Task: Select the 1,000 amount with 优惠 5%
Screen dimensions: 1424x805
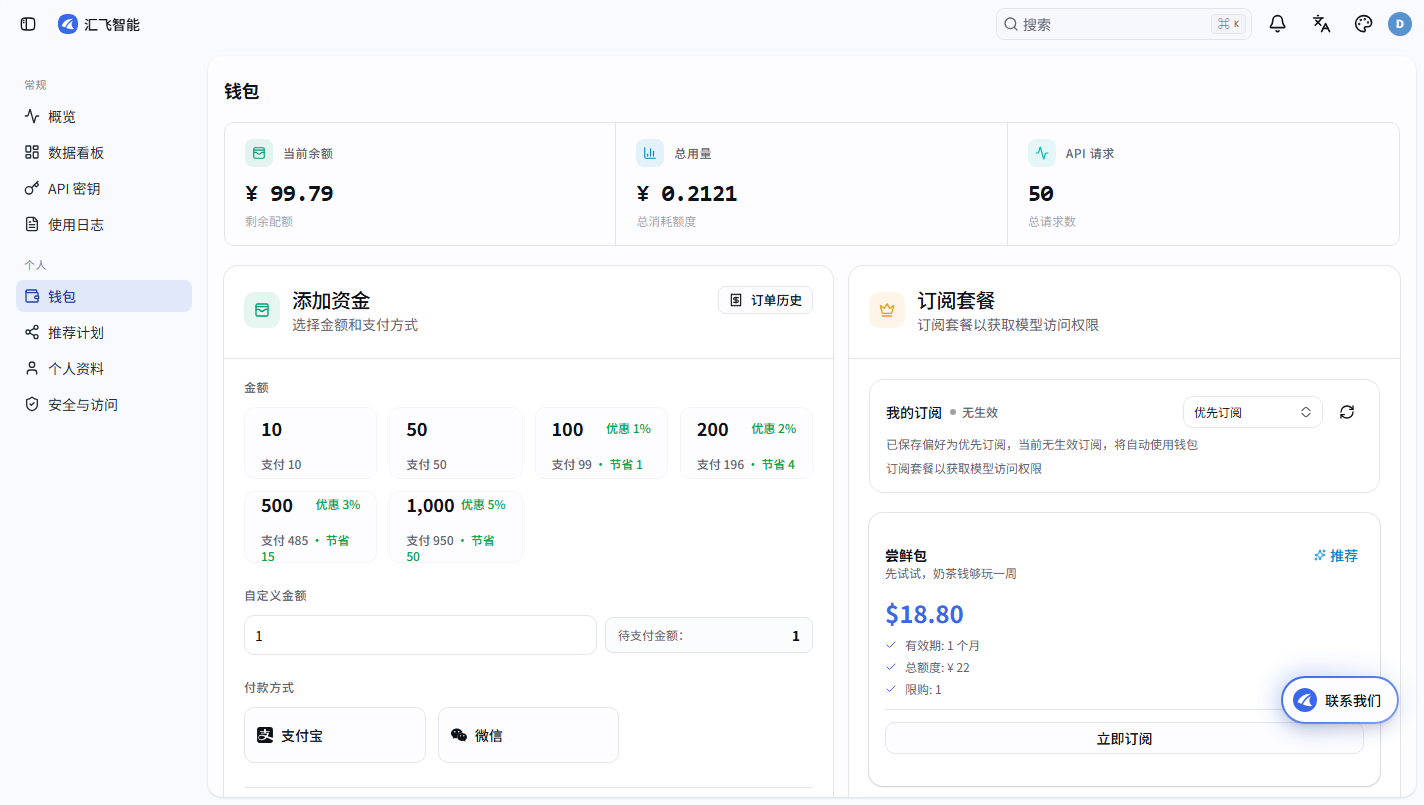Action: [x=456, y=527]
